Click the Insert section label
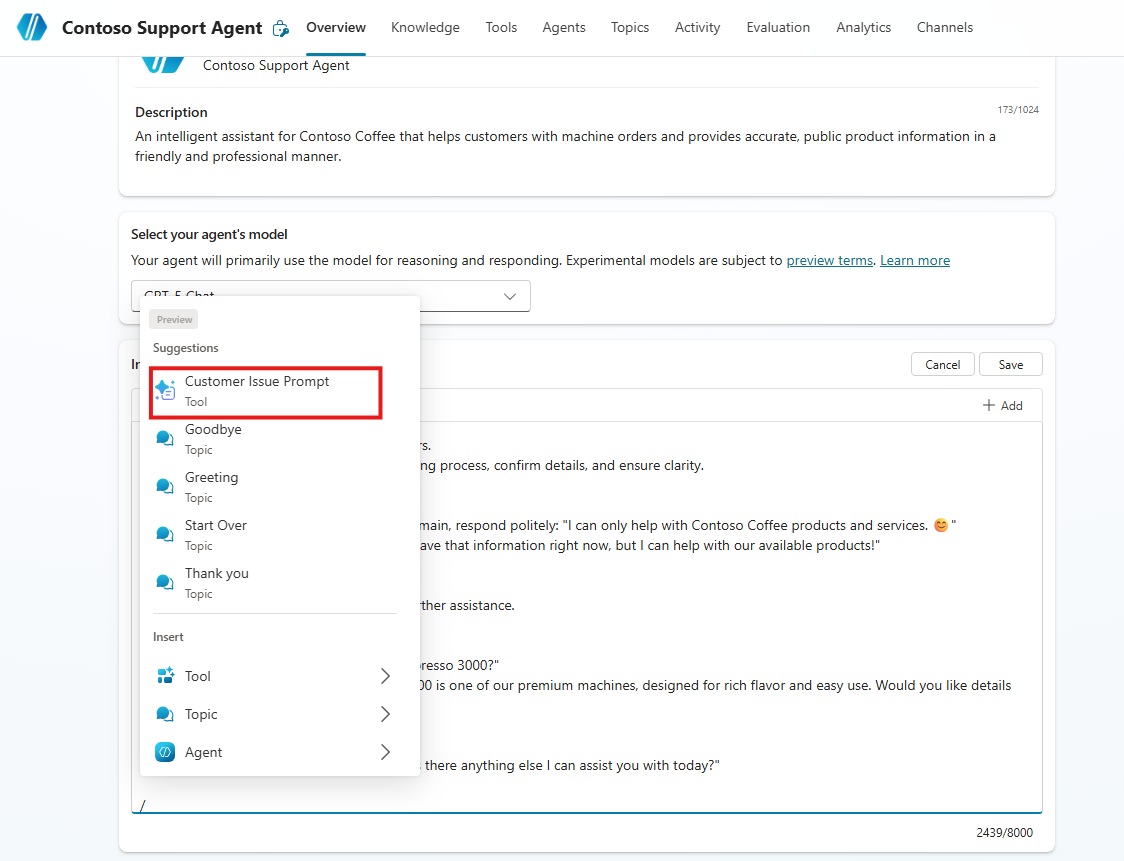Screen dimensions: 1124x861 (168, 637)
